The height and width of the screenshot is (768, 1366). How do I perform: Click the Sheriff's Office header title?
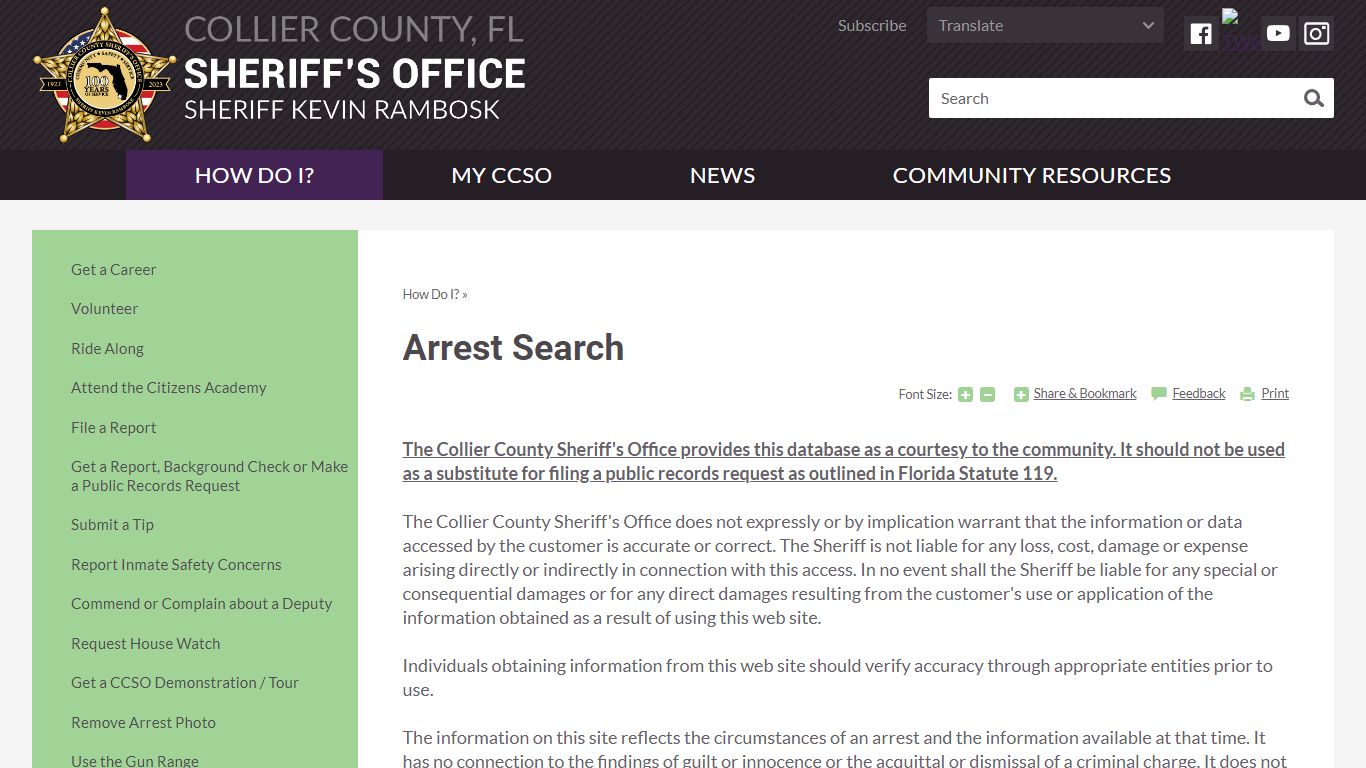tap(354, 74)
